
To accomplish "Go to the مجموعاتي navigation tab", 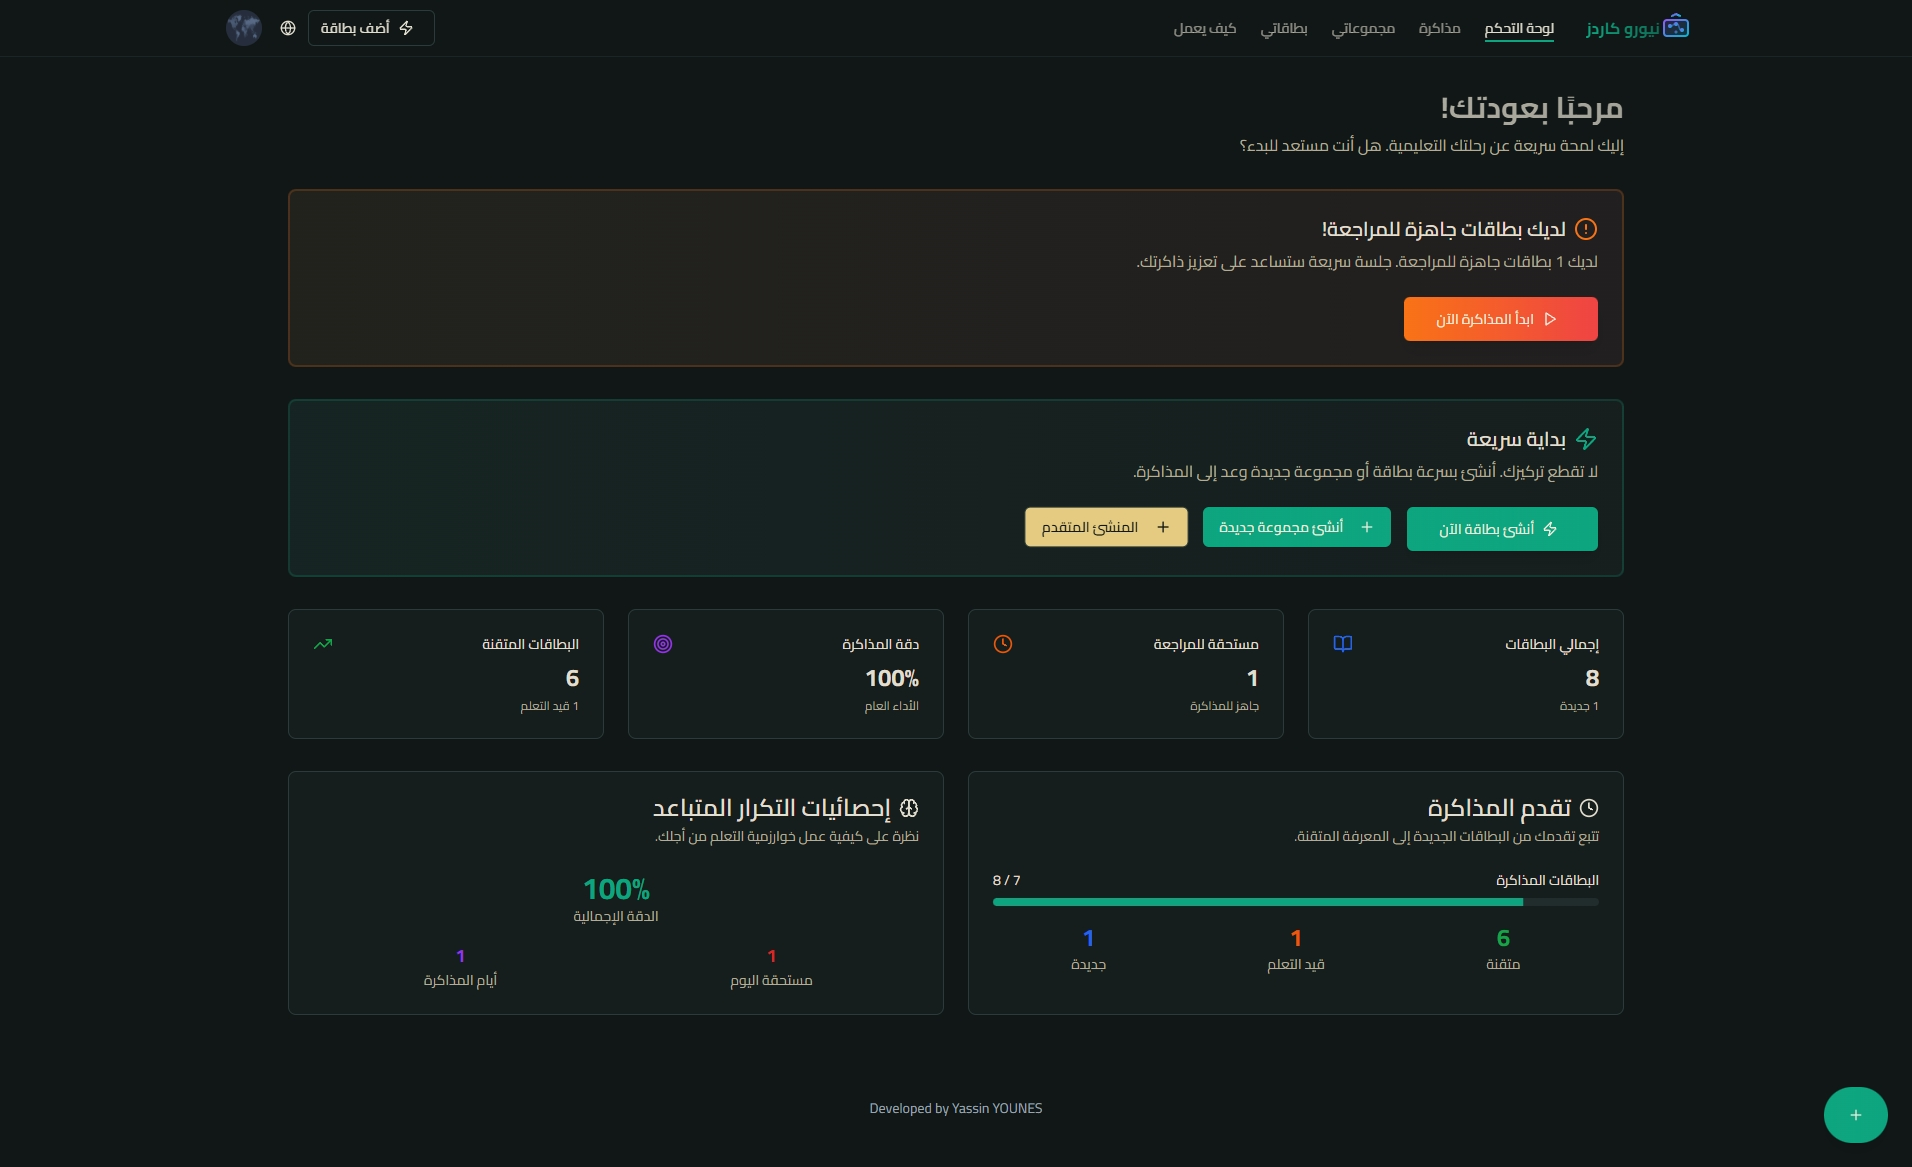I will pos(1363,28).
